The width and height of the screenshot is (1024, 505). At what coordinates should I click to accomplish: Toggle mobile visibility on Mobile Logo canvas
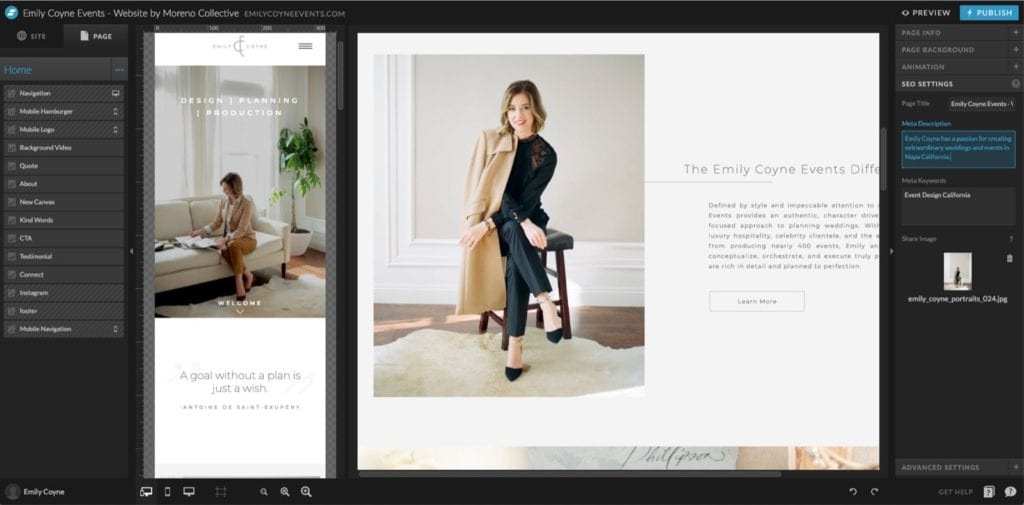[x=116, y=129]
